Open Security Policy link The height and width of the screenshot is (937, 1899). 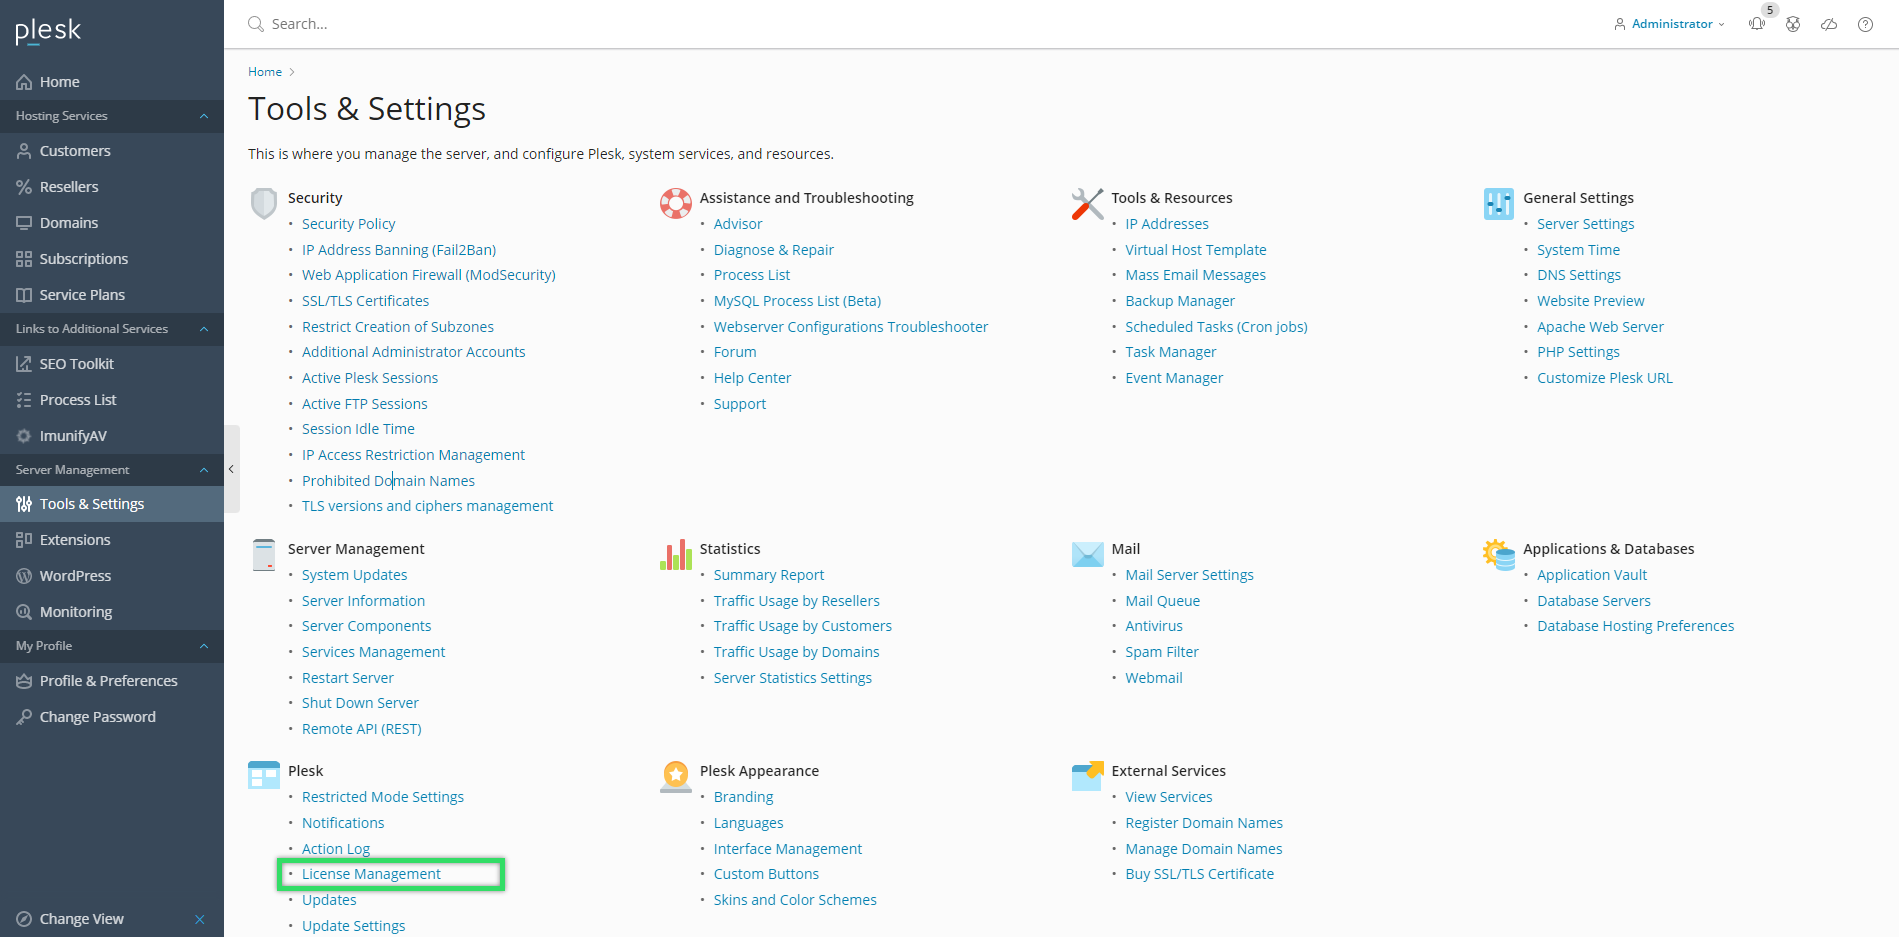349,224
